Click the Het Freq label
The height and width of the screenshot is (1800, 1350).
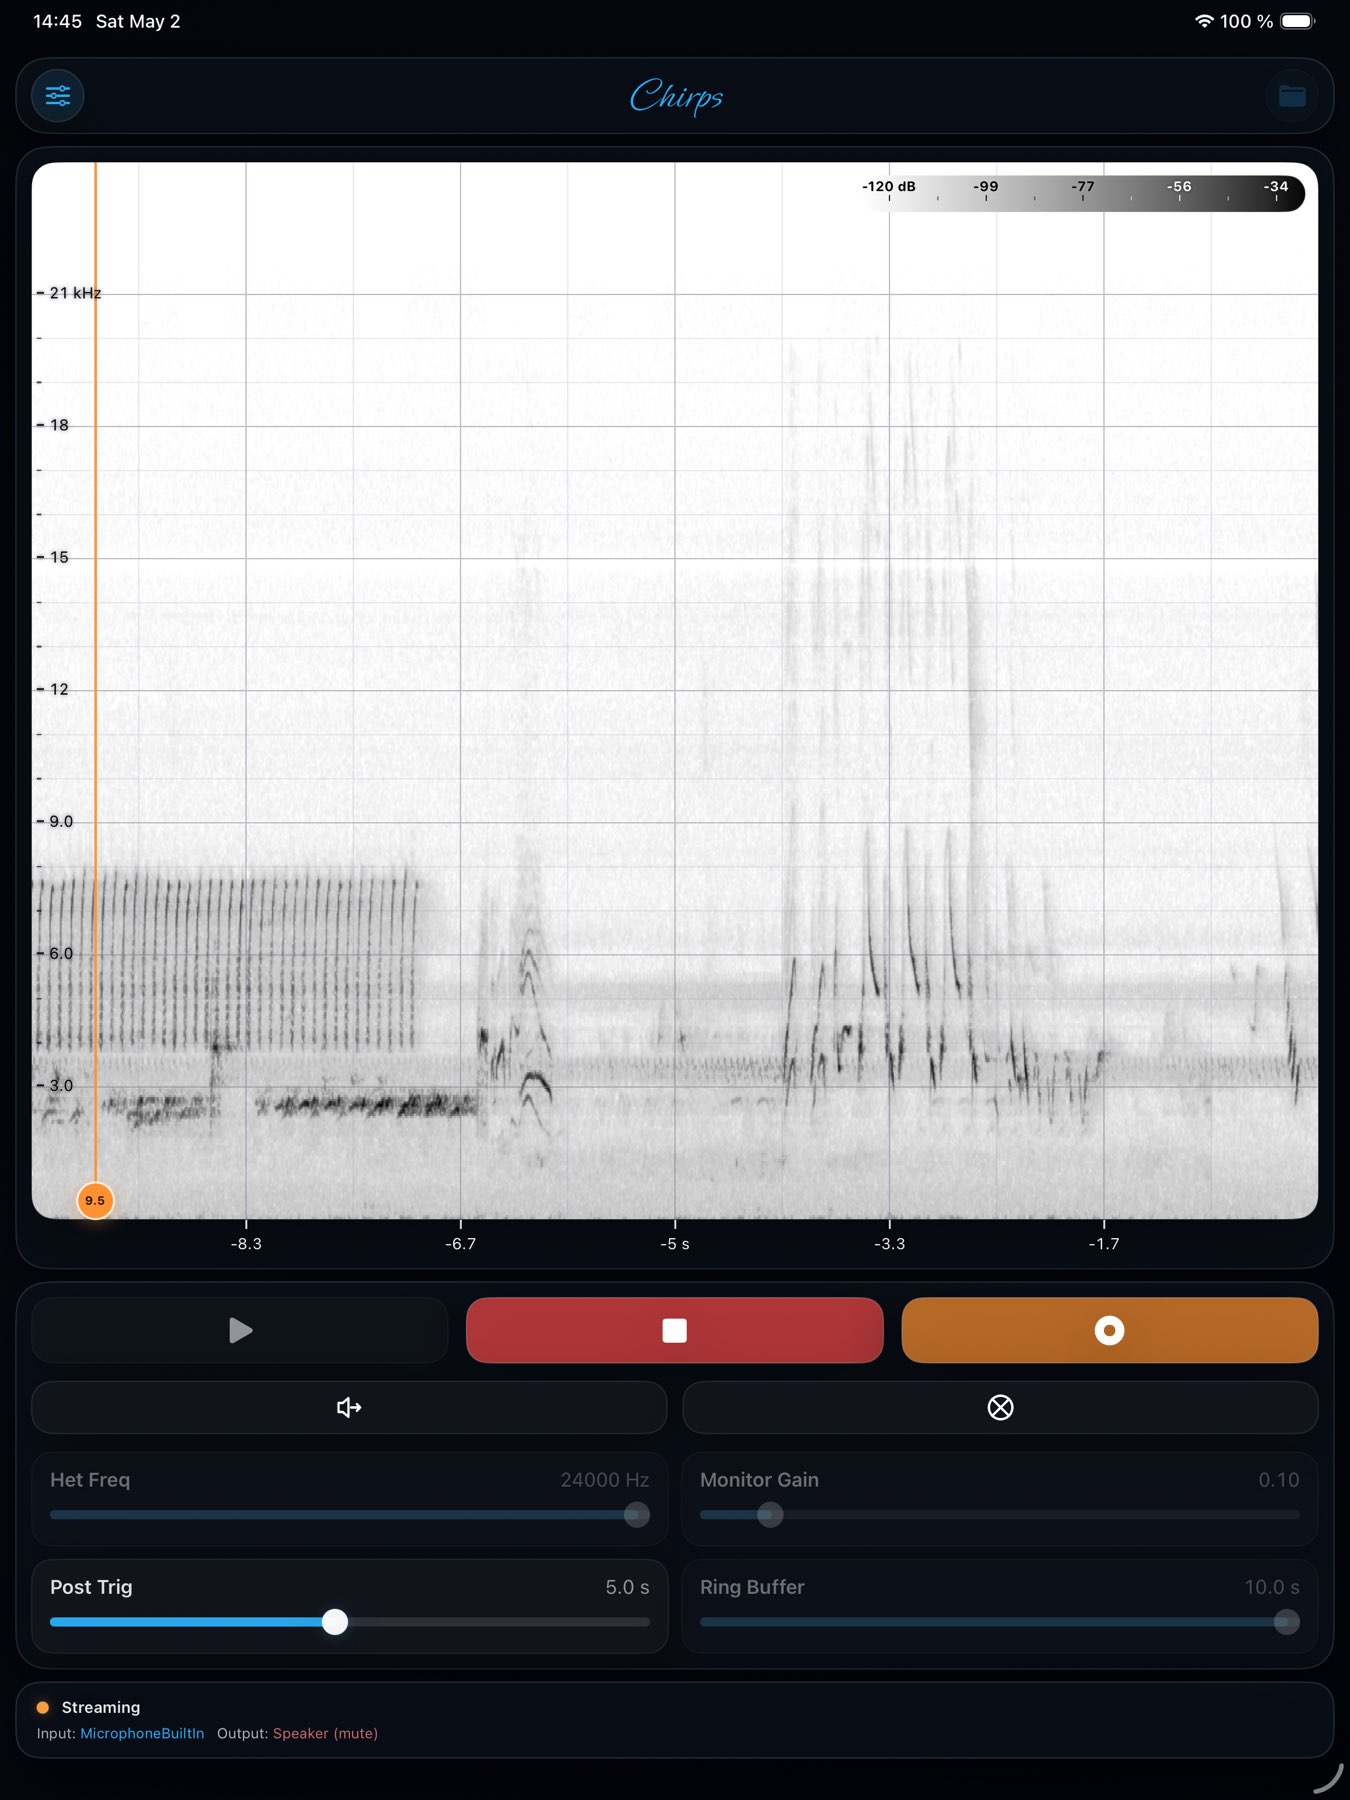pyautogui.click(x=90, y=1480)
